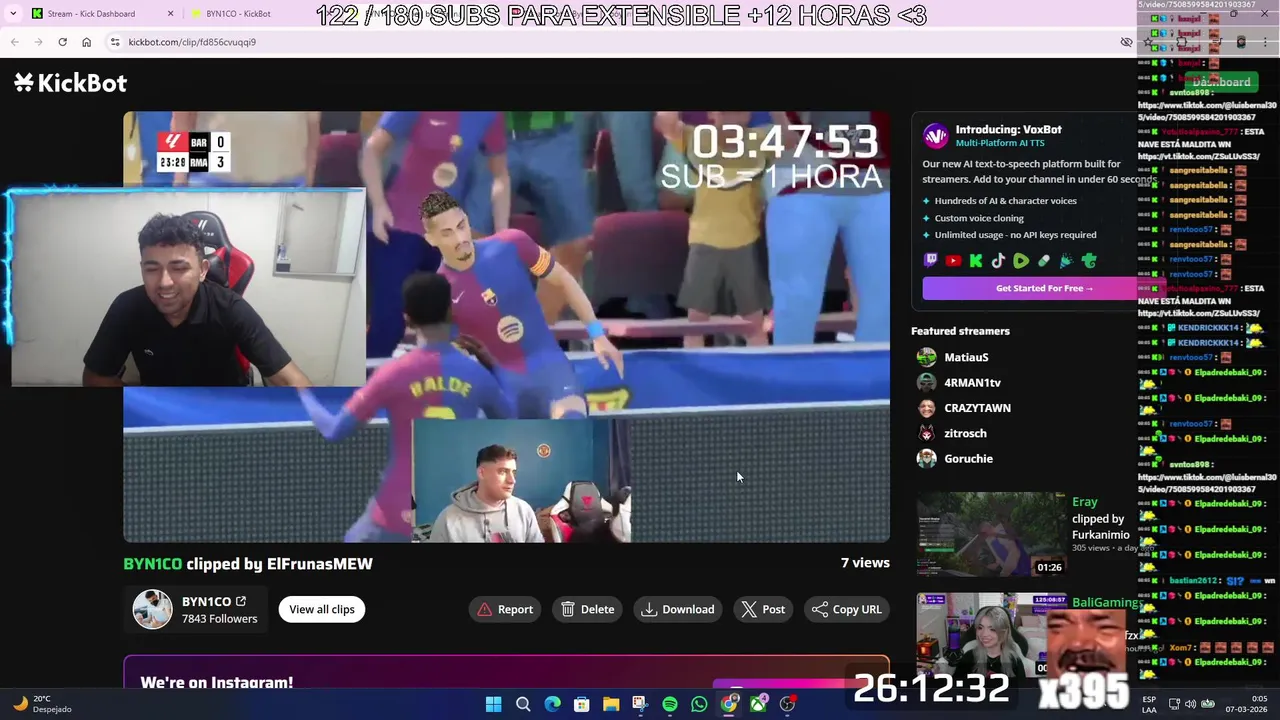1280x720 pixels.
Task: Open Microsoft Store from taskbar
Action: pyautogui.click(x=581, y=704)
